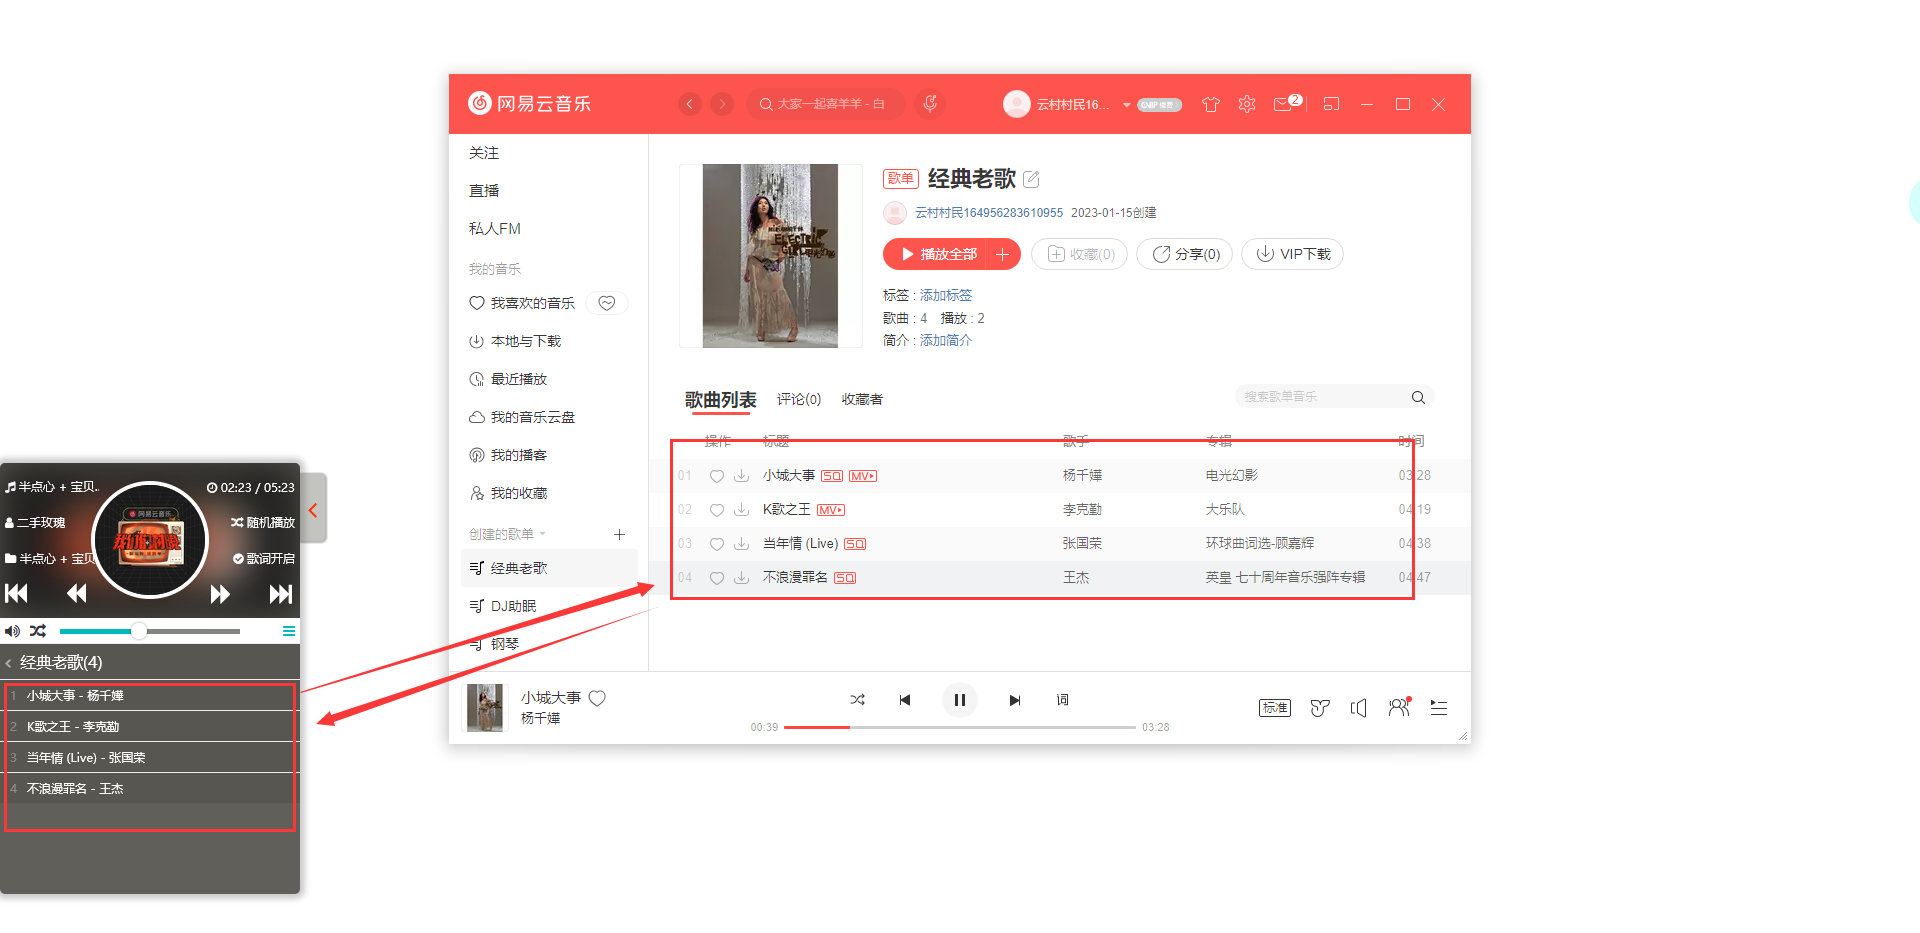Expand the user account dropdown arrow

[x=1127, y=105]
